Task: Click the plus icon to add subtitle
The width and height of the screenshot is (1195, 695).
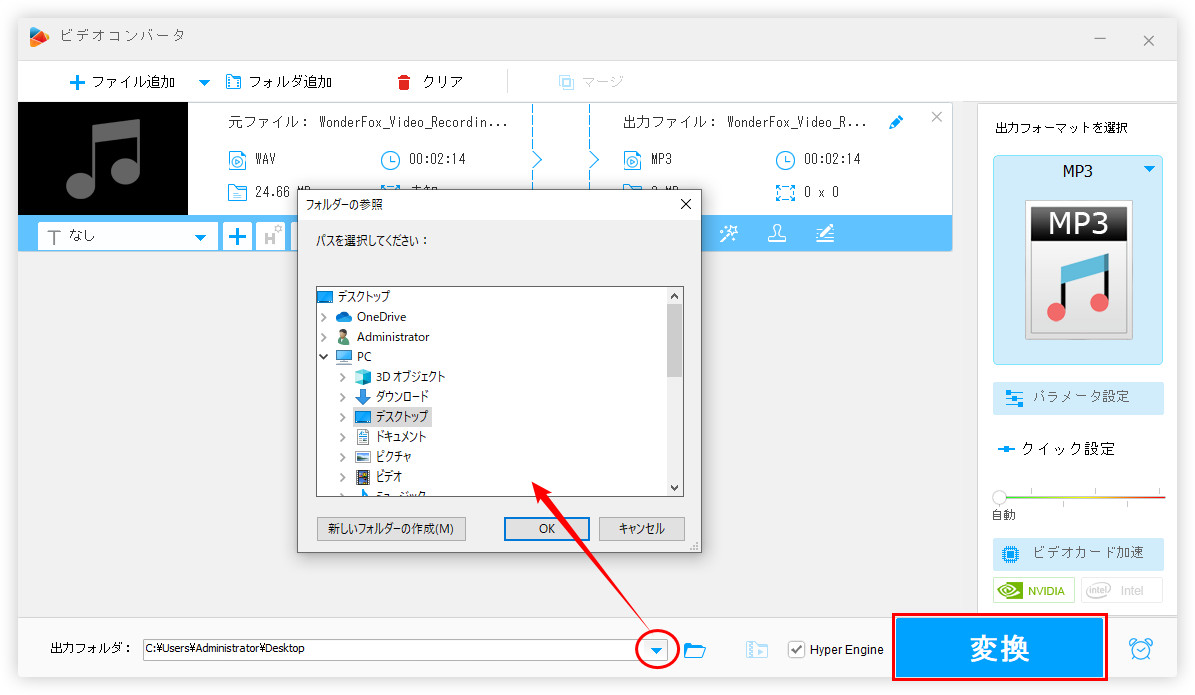Action: 237,236
